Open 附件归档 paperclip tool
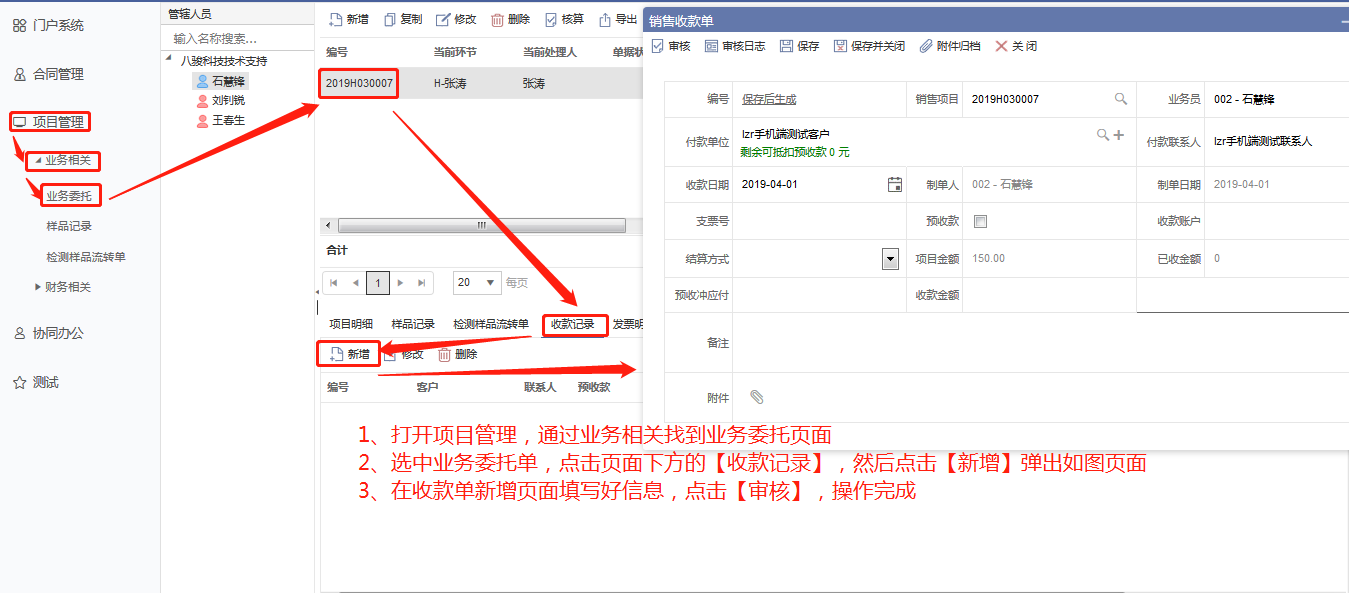The width and height of the screenshot is (1349, 593). click(926, 46)
